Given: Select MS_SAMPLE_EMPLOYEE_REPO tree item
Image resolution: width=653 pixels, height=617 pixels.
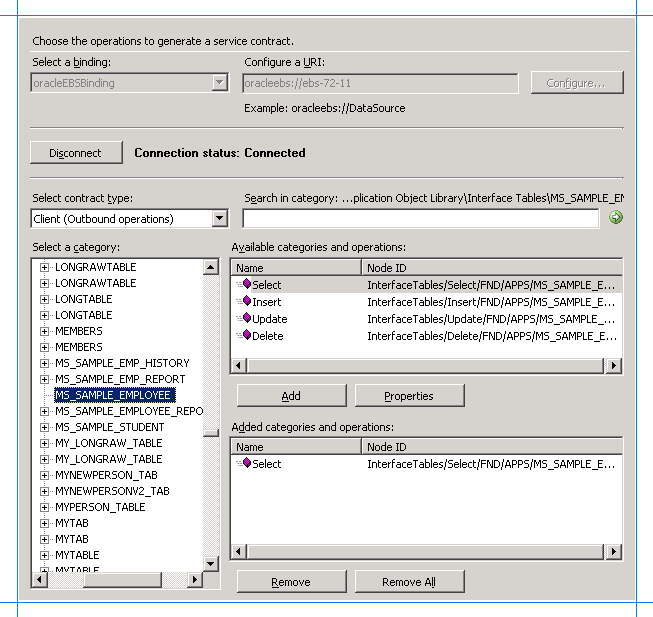Looking at the screenshot, I should [129, 411].
